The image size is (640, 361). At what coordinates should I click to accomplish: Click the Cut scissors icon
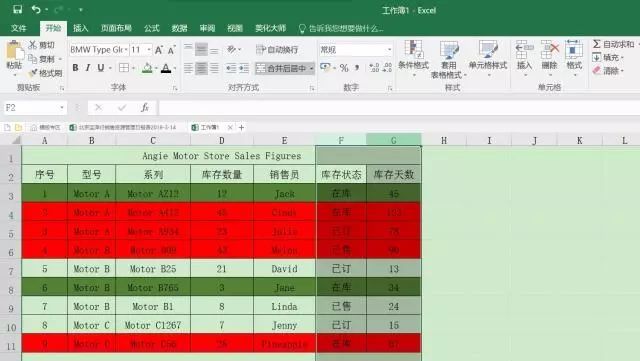coord(33,45)
